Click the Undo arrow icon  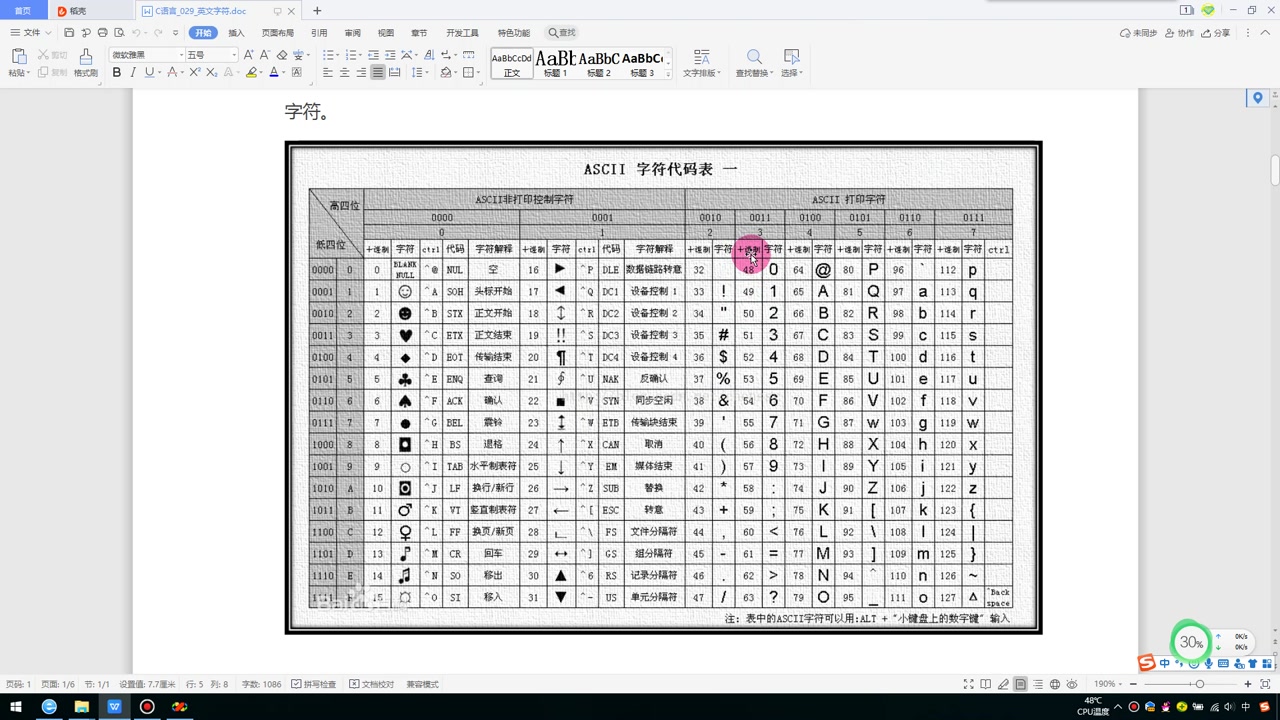[x=136, y=32]
